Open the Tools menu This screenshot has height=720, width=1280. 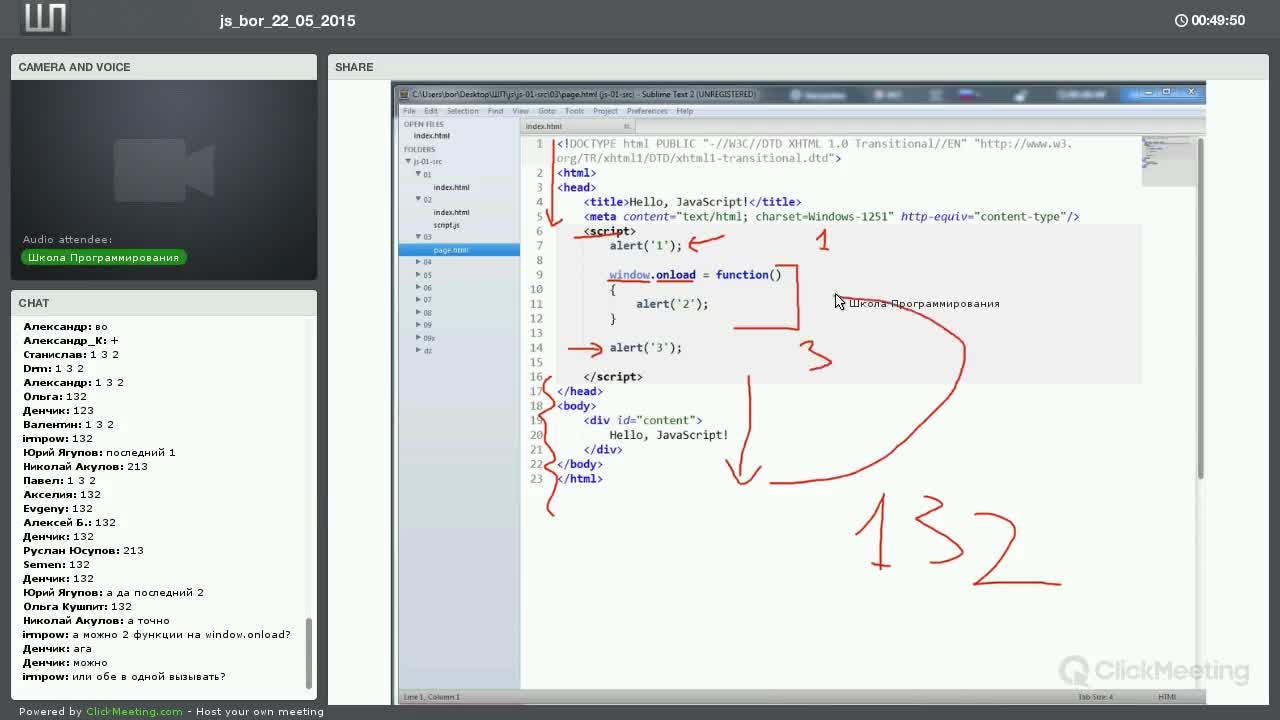click(x=574, y=111)
